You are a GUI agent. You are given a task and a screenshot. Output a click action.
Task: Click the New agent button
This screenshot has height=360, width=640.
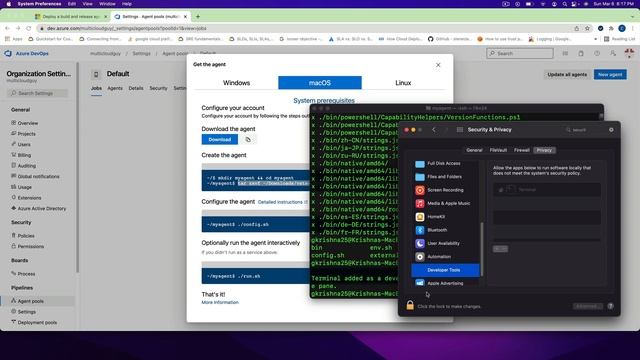(x=610, y=75)
